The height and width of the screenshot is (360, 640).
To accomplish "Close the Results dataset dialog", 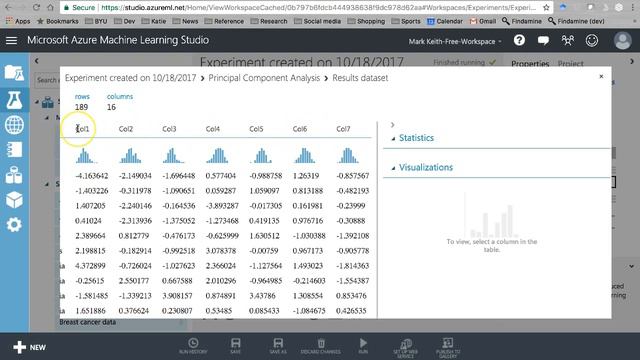I will pos(601,76).
